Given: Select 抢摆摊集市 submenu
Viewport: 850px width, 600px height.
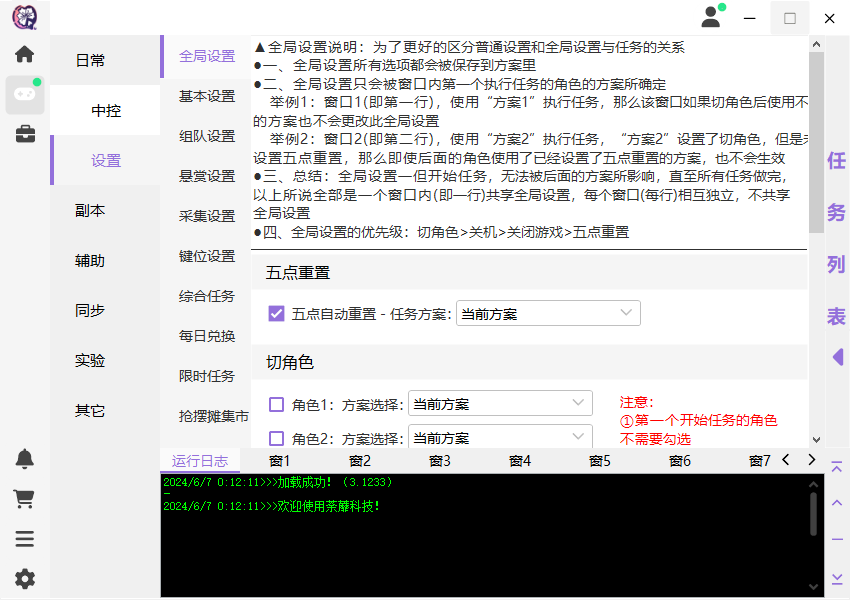Looking at the screenshot, I should point(213,416).
